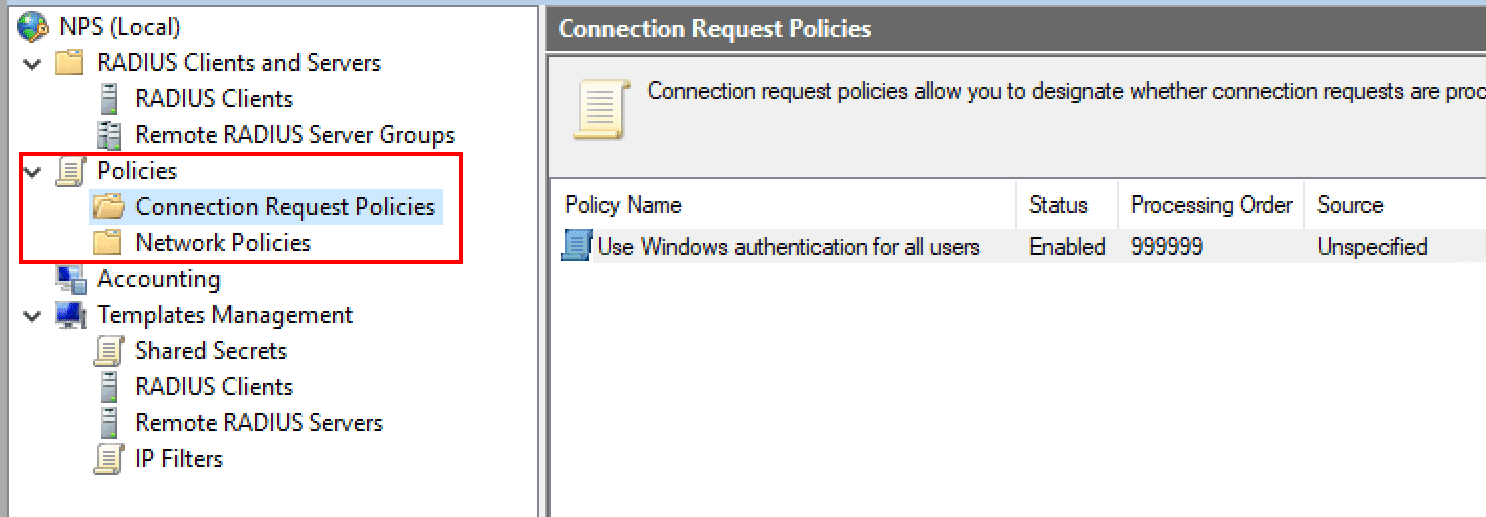Click the Status column header
Viewport: 1486px width, 517px height.
tap(1058, 205)
